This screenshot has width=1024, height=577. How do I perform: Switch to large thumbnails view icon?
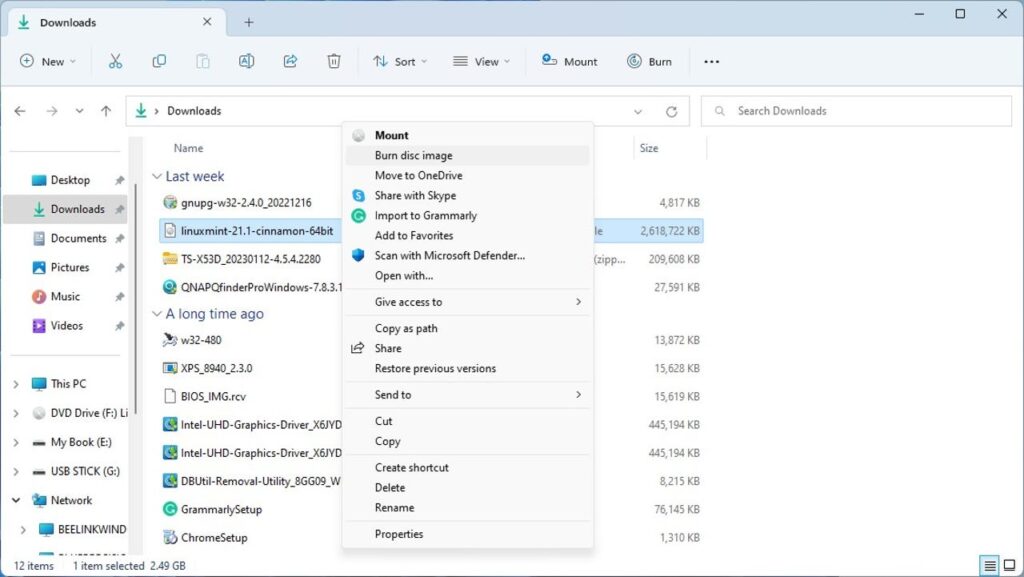pos(1008,566)
